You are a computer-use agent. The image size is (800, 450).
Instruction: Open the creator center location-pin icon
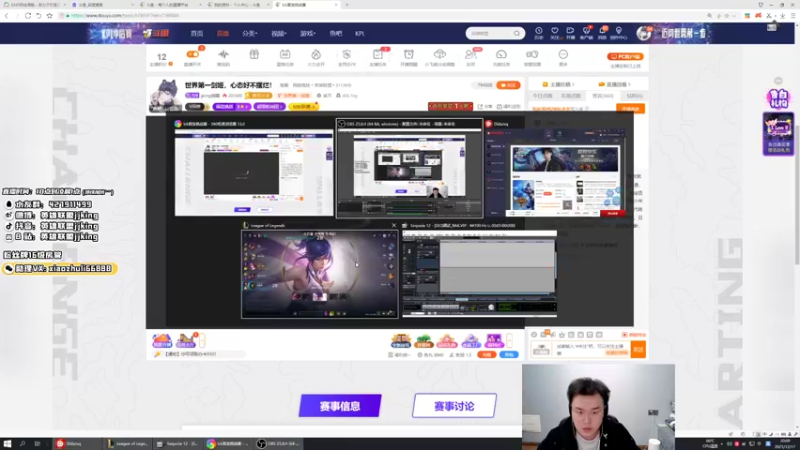coord(618,33)
